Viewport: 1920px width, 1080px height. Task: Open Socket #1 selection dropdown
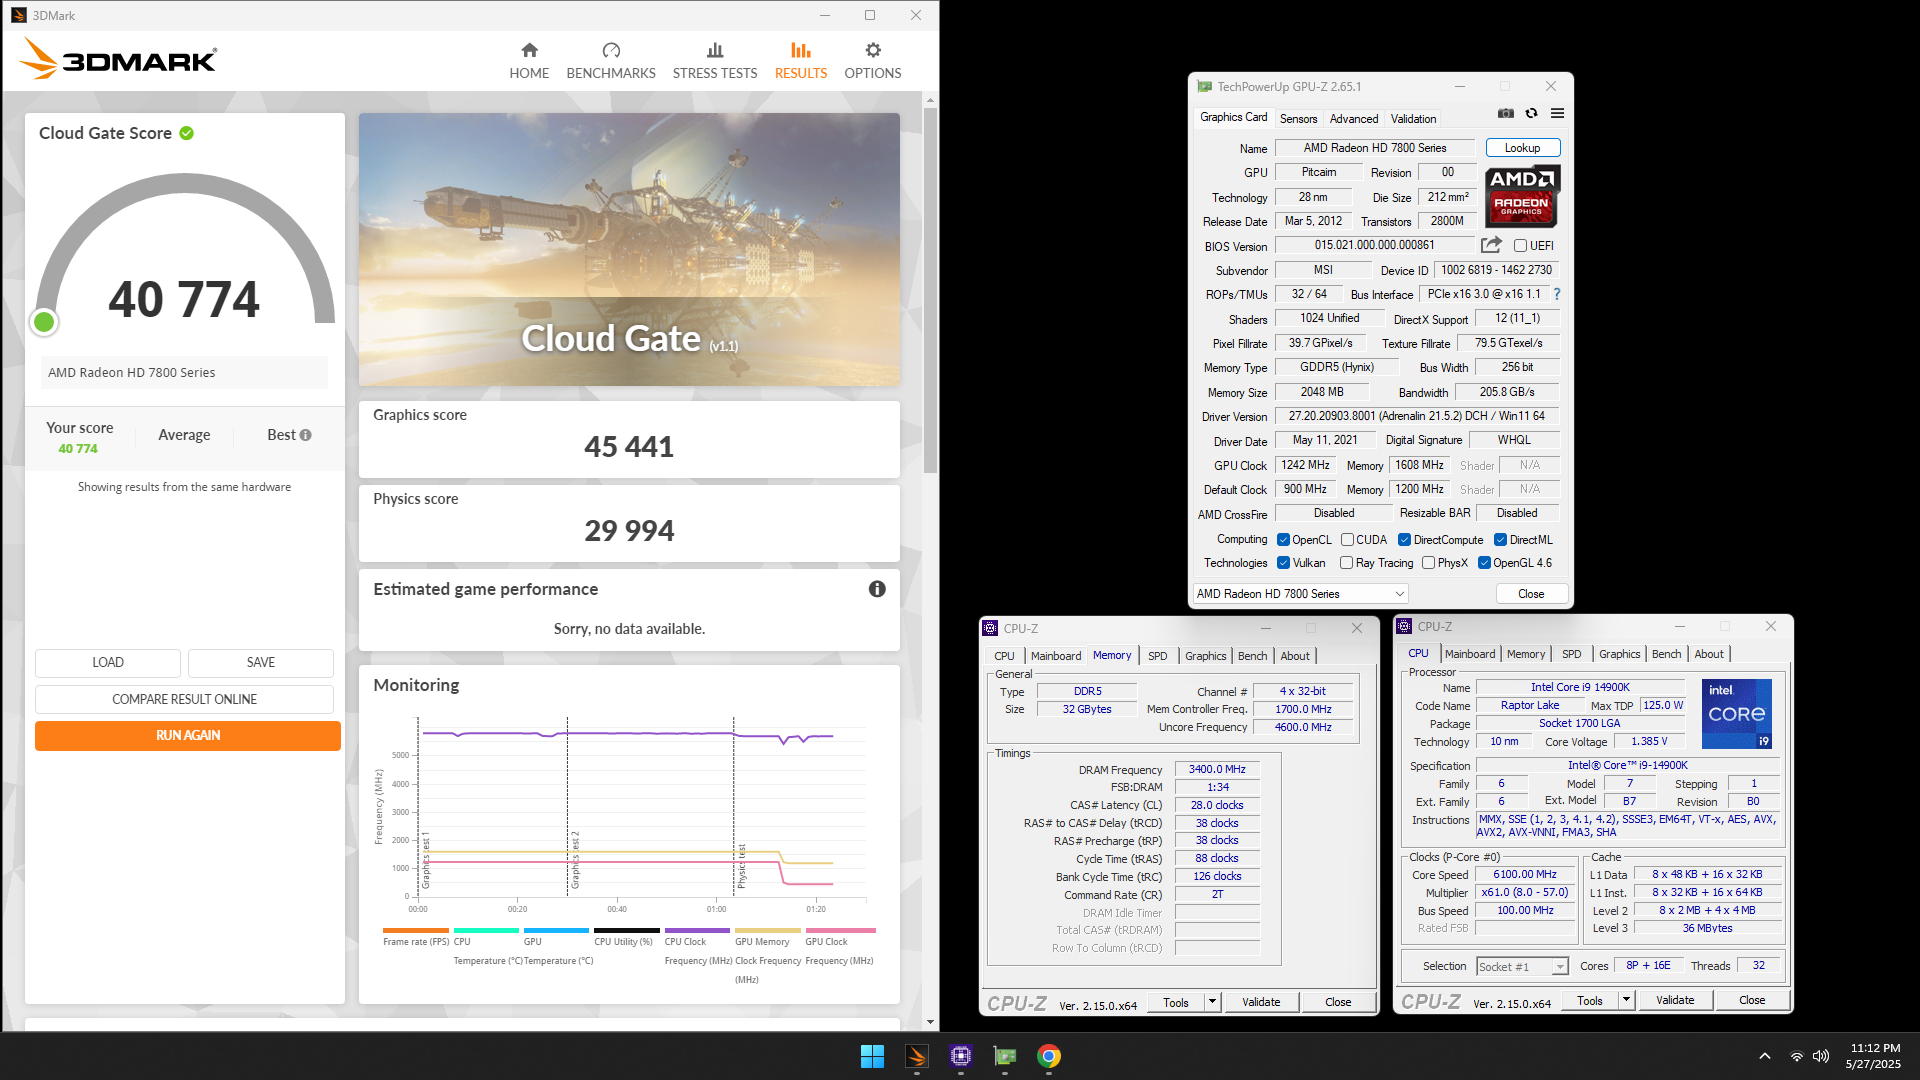1522,967
